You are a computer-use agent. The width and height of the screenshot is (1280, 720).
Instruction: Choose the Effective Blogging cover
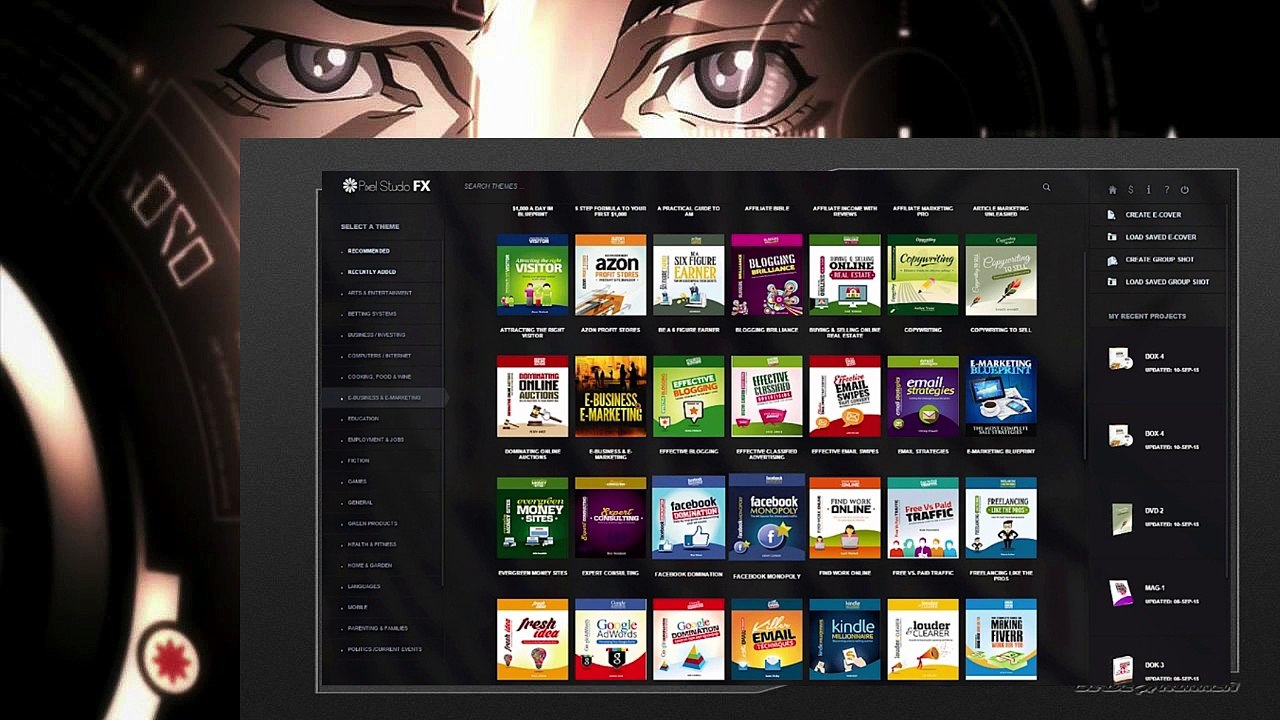click(x=688, y=397)
